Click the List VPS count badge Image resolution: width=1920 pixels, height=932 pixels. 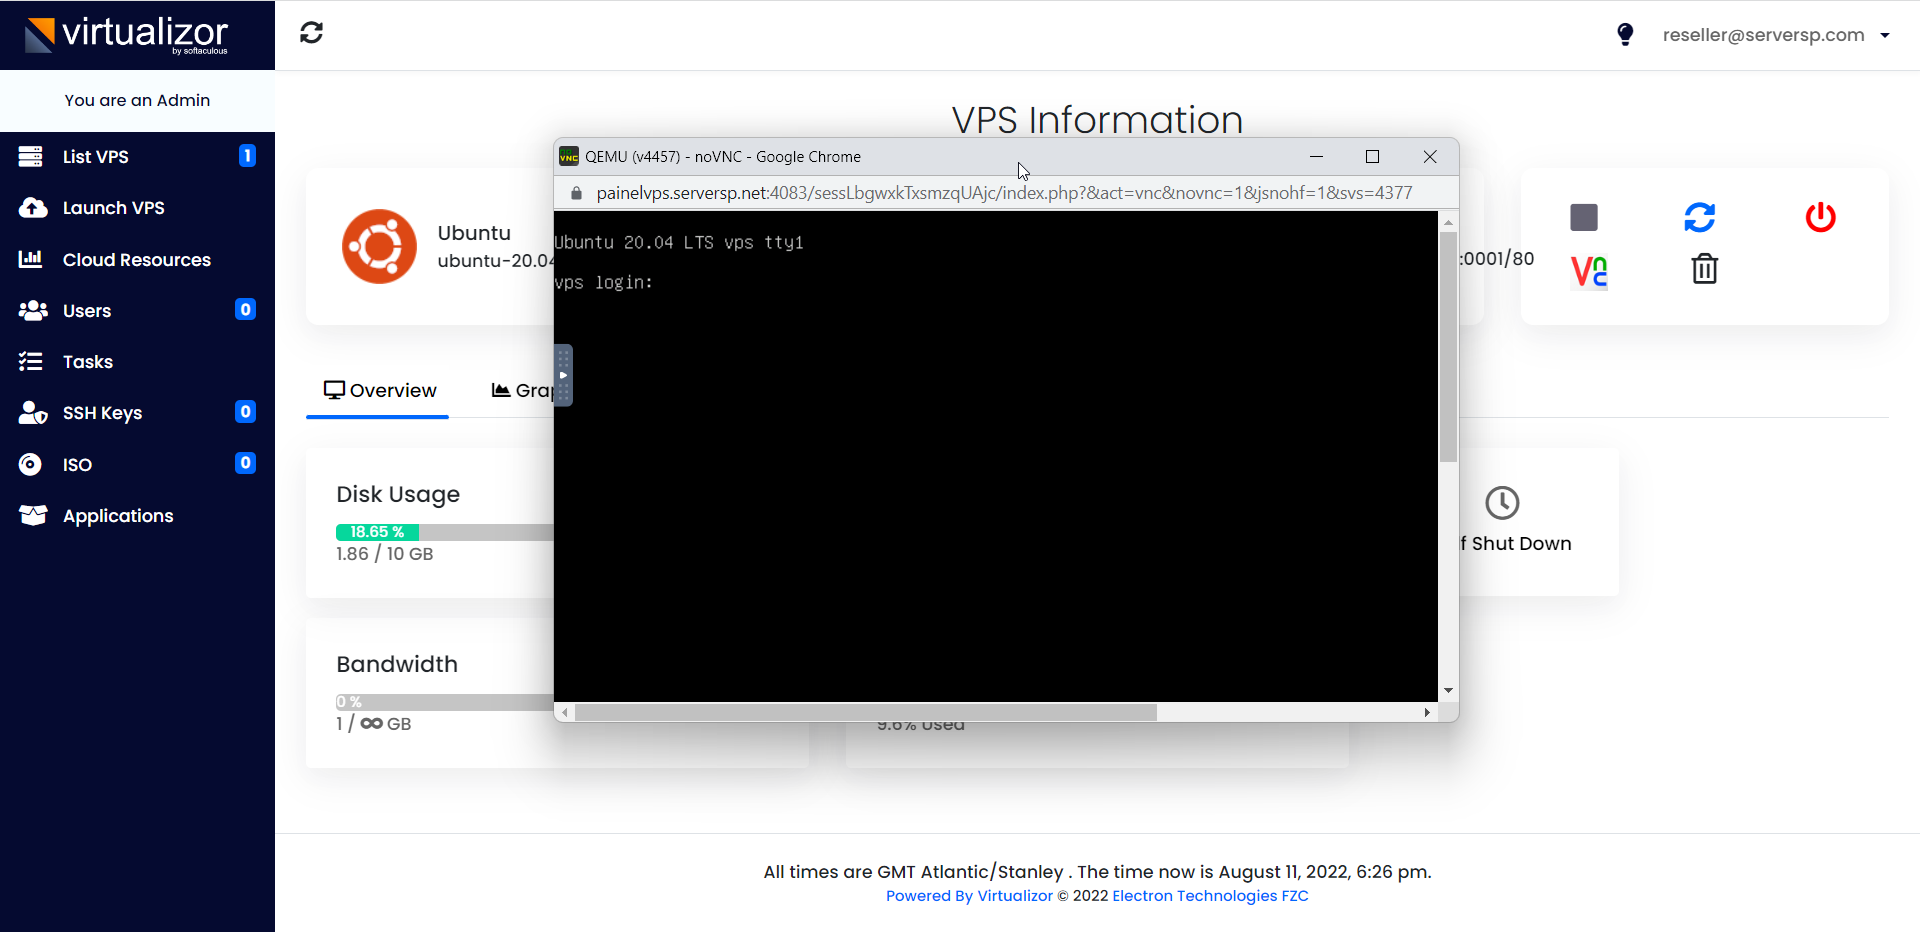point(247,156)
